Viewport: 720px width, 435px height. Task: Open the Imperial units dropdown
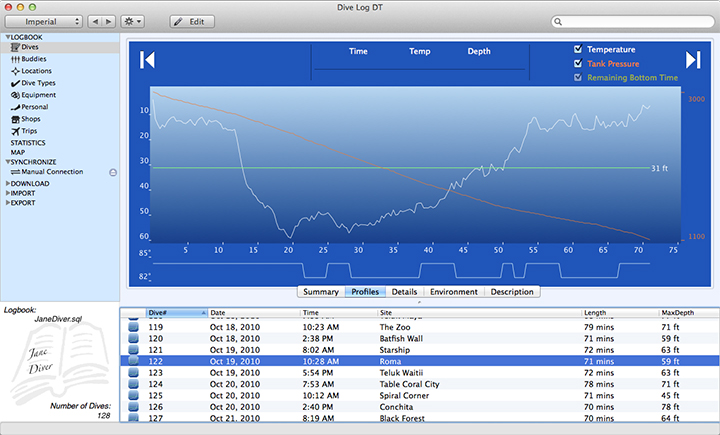tap(42, 21)
